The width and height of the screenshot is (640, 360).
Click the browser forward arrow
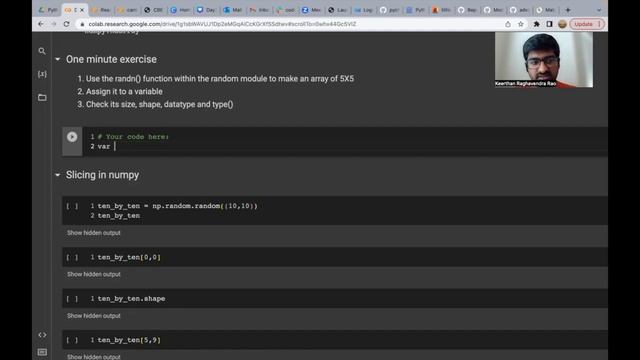53,24
